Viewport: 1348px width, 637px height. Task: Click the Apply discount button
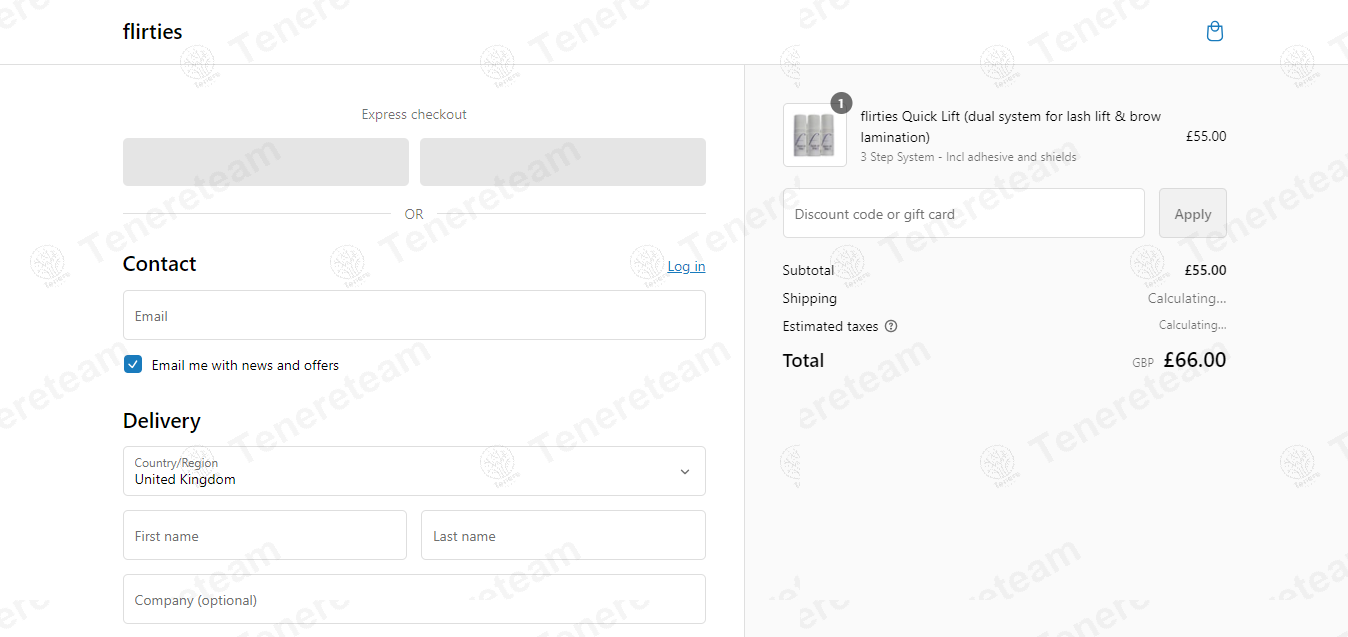pyautogui.click(x=1193, y=213)
